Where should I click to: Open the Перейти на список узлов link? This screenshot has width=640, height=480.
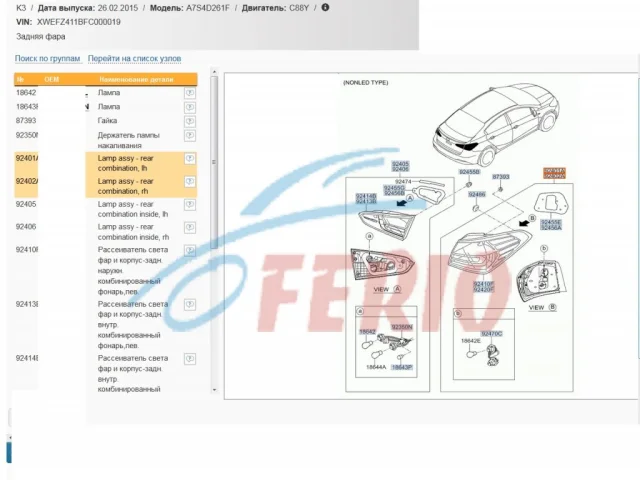click(x=135, y=59)
